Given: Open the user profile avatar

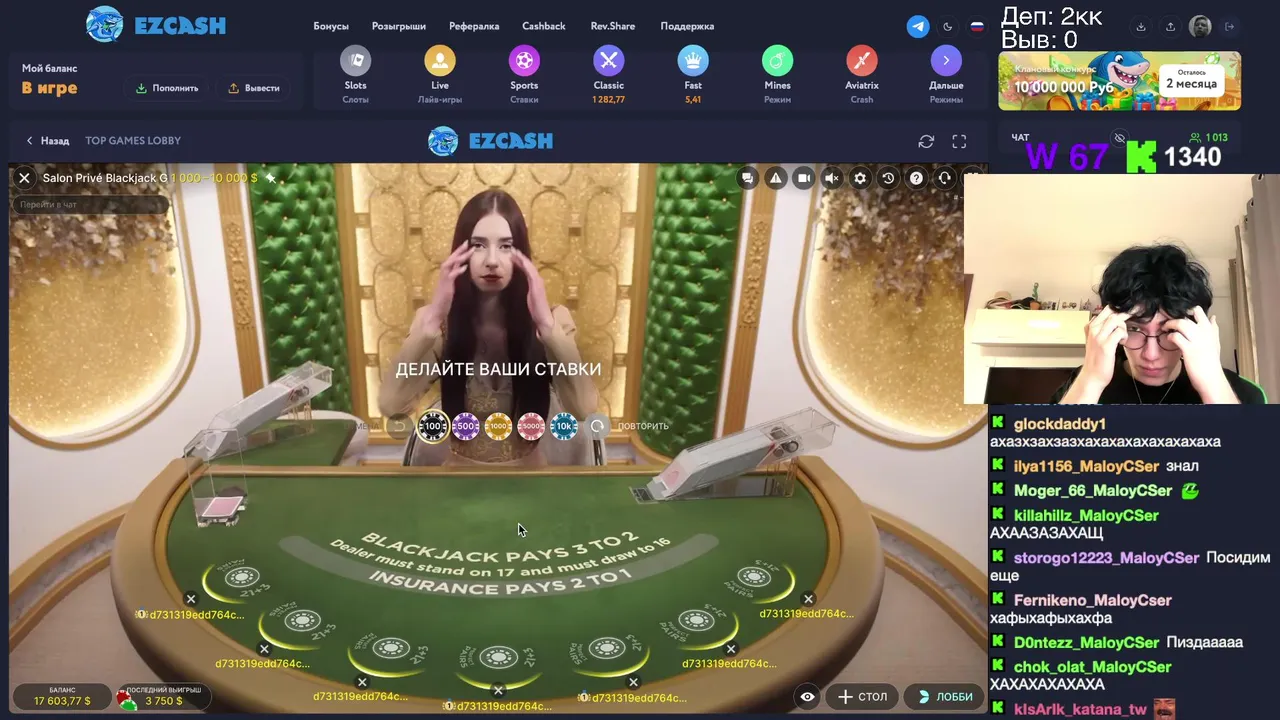Looking at the screenshot, I should click(1200, 27).
